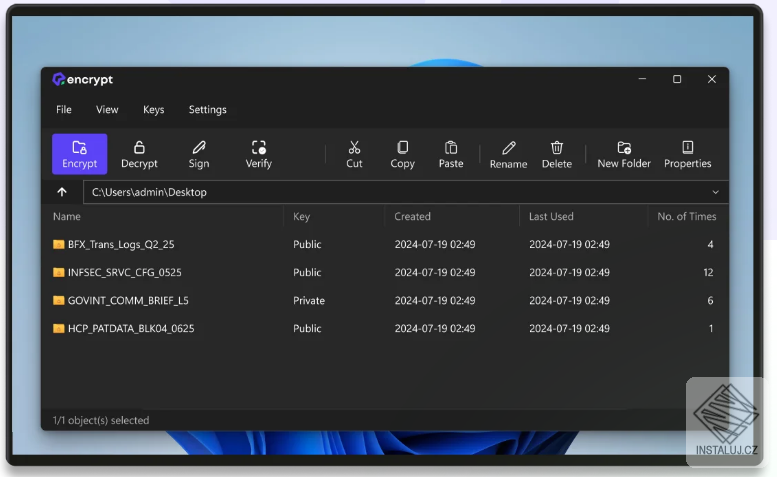This screenshot has height=477, width=777.
Task: Close the encrypt window
Action: (x=712, y=79)
